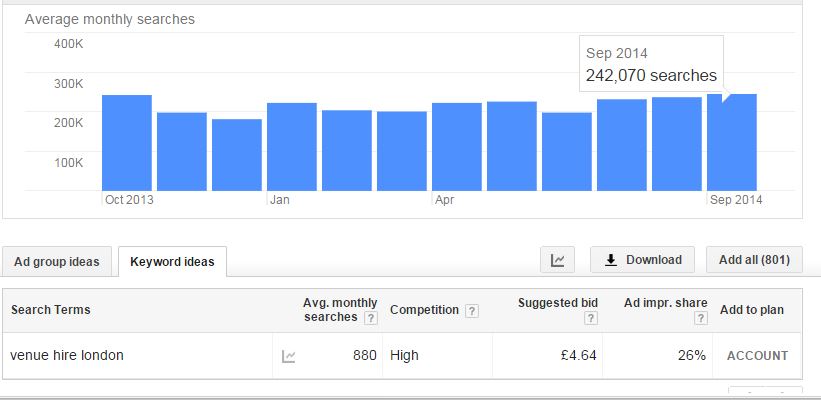Click the Apr bar in the chart
Image resolution: width=821 pixels, height=400 pixels.
(x=457, y=147)
